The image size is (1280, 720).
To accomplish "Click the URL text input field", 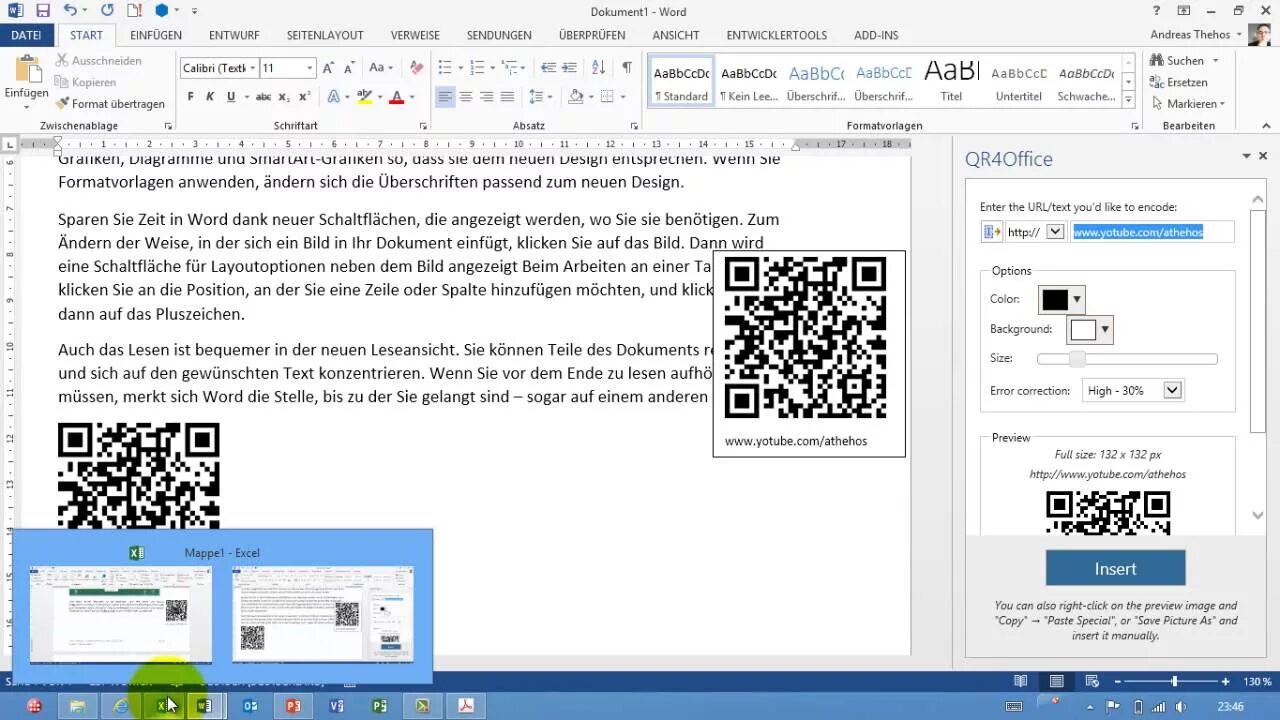I will click(x=1152, y=232).
